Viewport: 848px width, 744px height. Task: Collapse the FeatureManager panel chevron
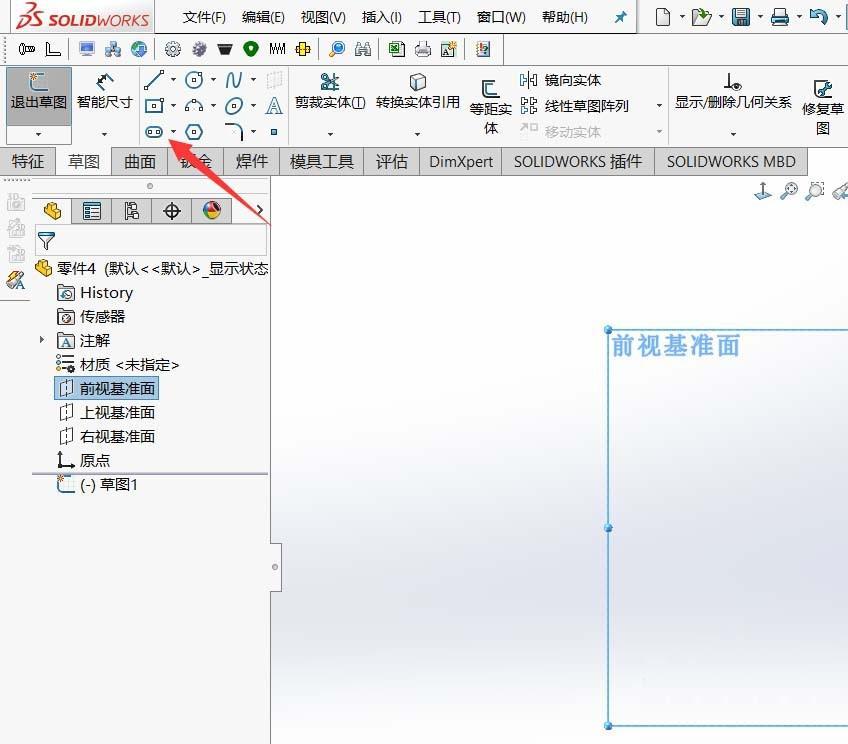coord(262,211)
